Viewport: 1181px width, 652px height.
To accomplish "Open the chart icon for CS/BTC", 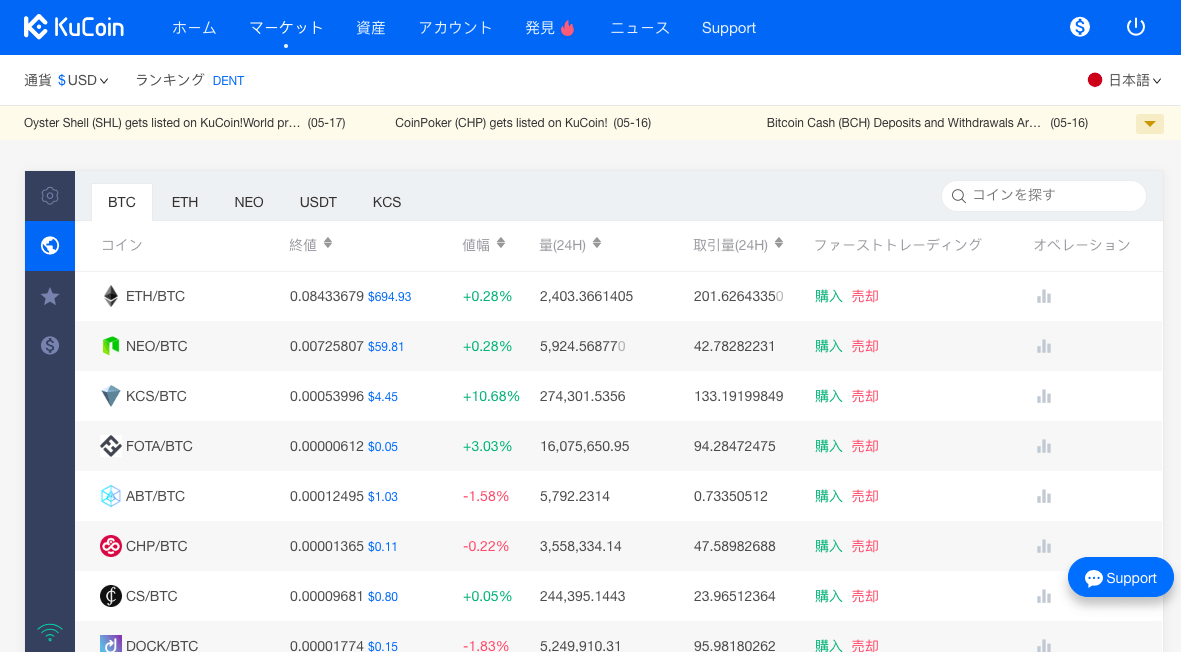I will (x=1044, y=596).
